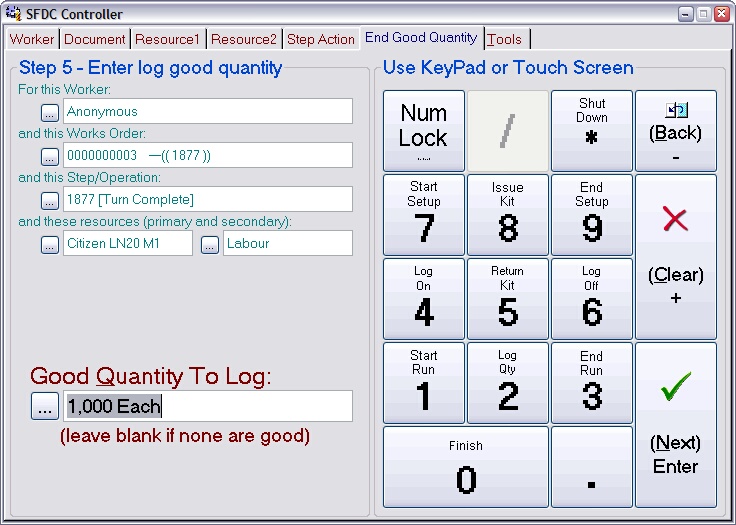This screenshot has width=736, height=525.
Task: Tap the decimal point key
Action: pyautogui.click(x=592, y=467)
